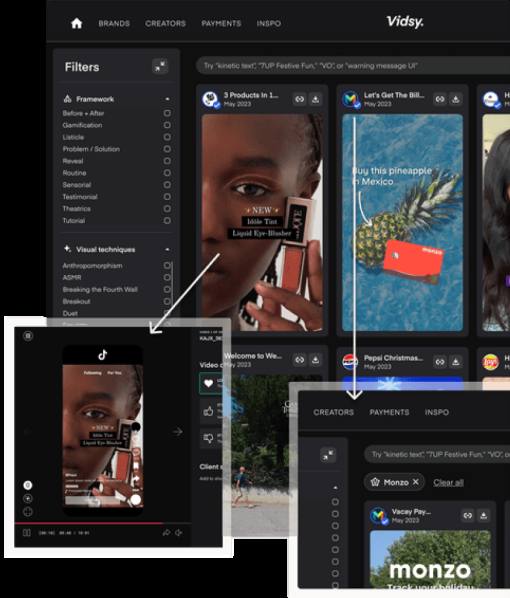Copy link for 3 Products In 1 card
Image resolution: width=510 pixels, height=598 pixels.
(300, 99)
